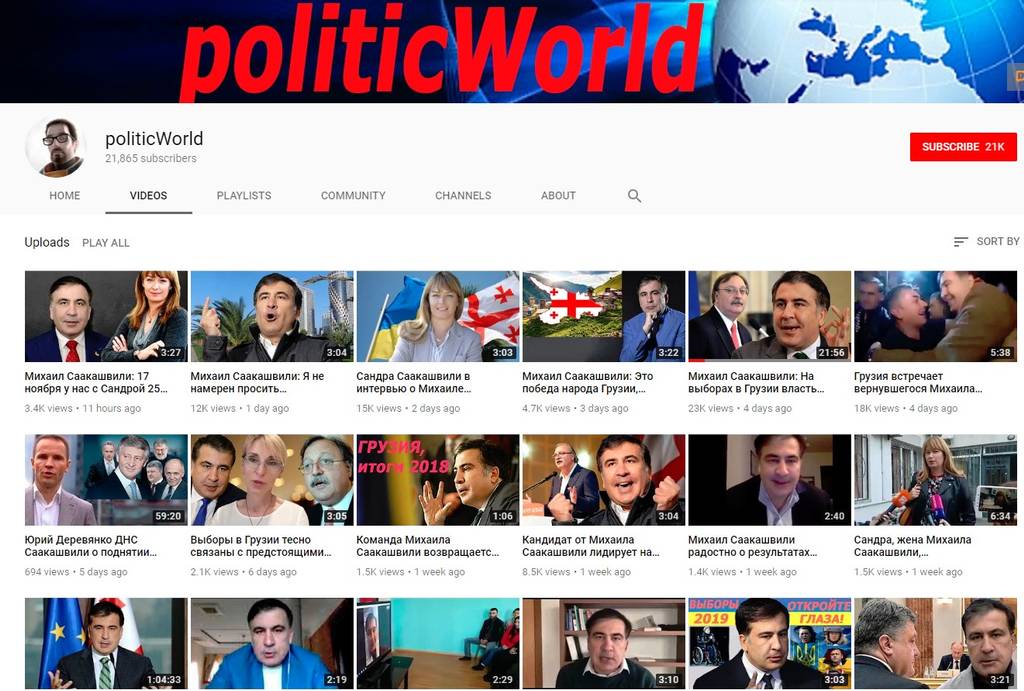Open the 3:04 thumbnail with palm trees
Screen dimensions: 1024x691
(x=272, y=316)
